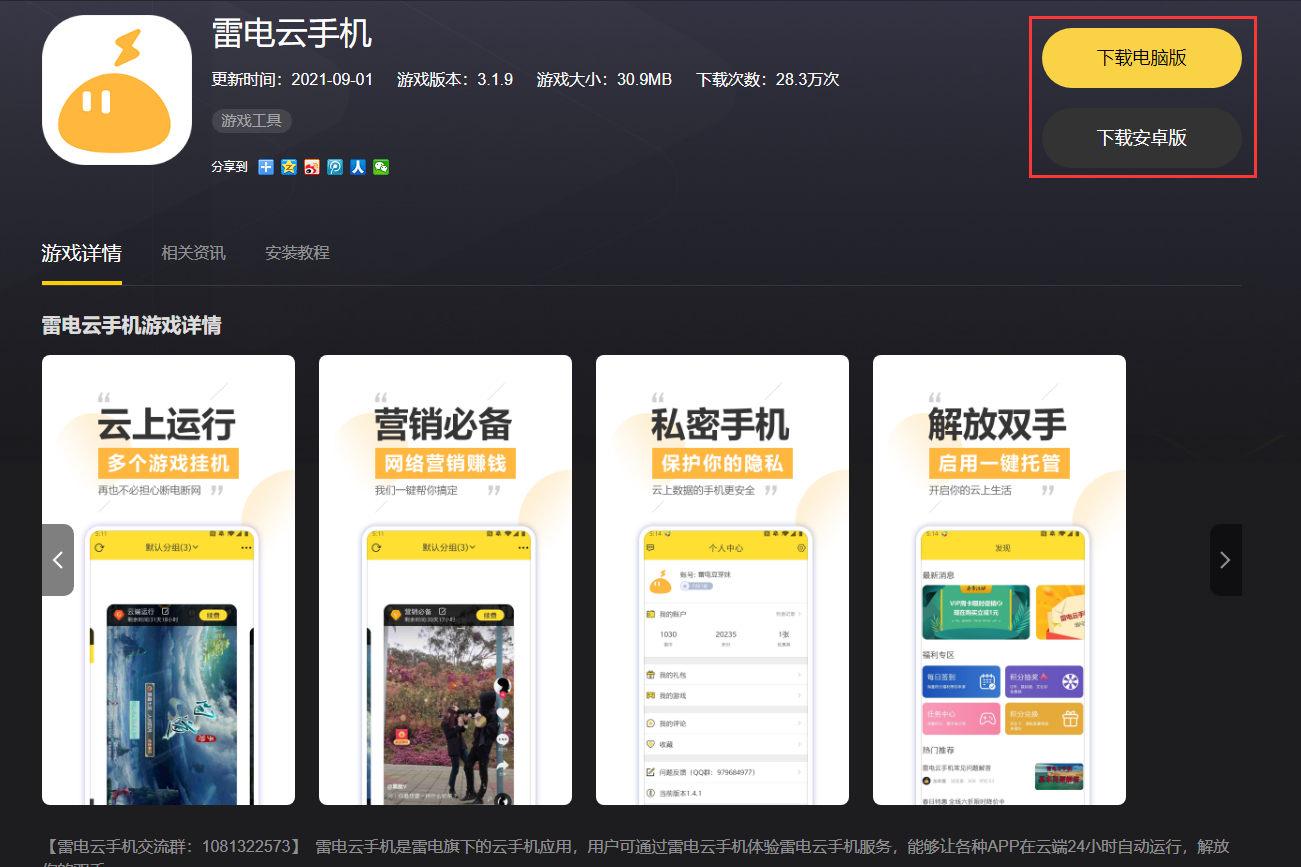Click the Pinterest-style P share icon

click(x=335, y=167)
